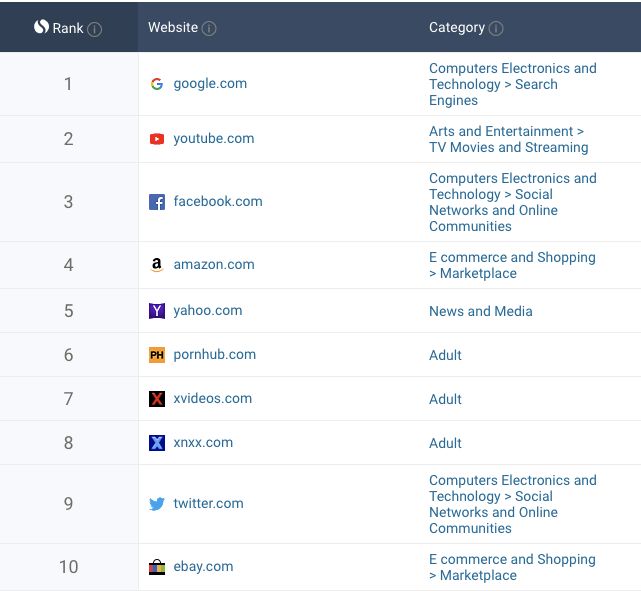Click the Yahoo favicon icon

[157, 311]
